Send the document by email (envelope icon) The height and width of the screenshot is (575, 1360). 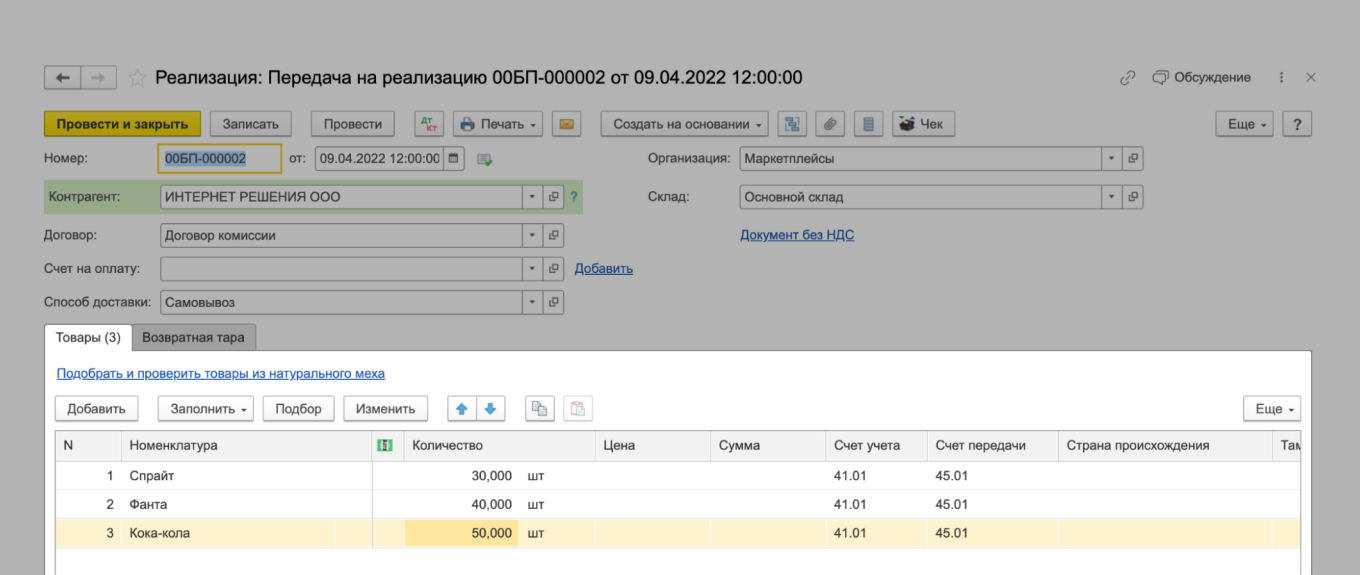(x=566, y=124)
